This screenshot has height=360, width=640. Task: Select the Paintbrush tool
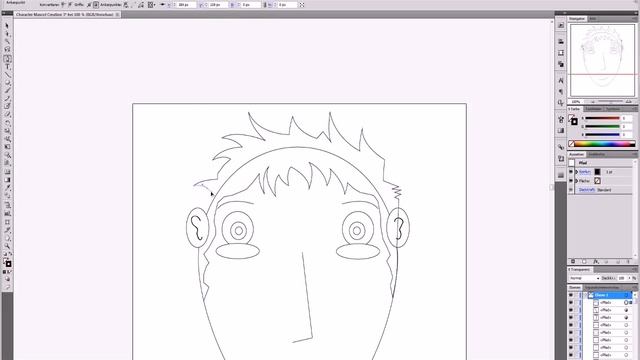(x=7, y=91)
